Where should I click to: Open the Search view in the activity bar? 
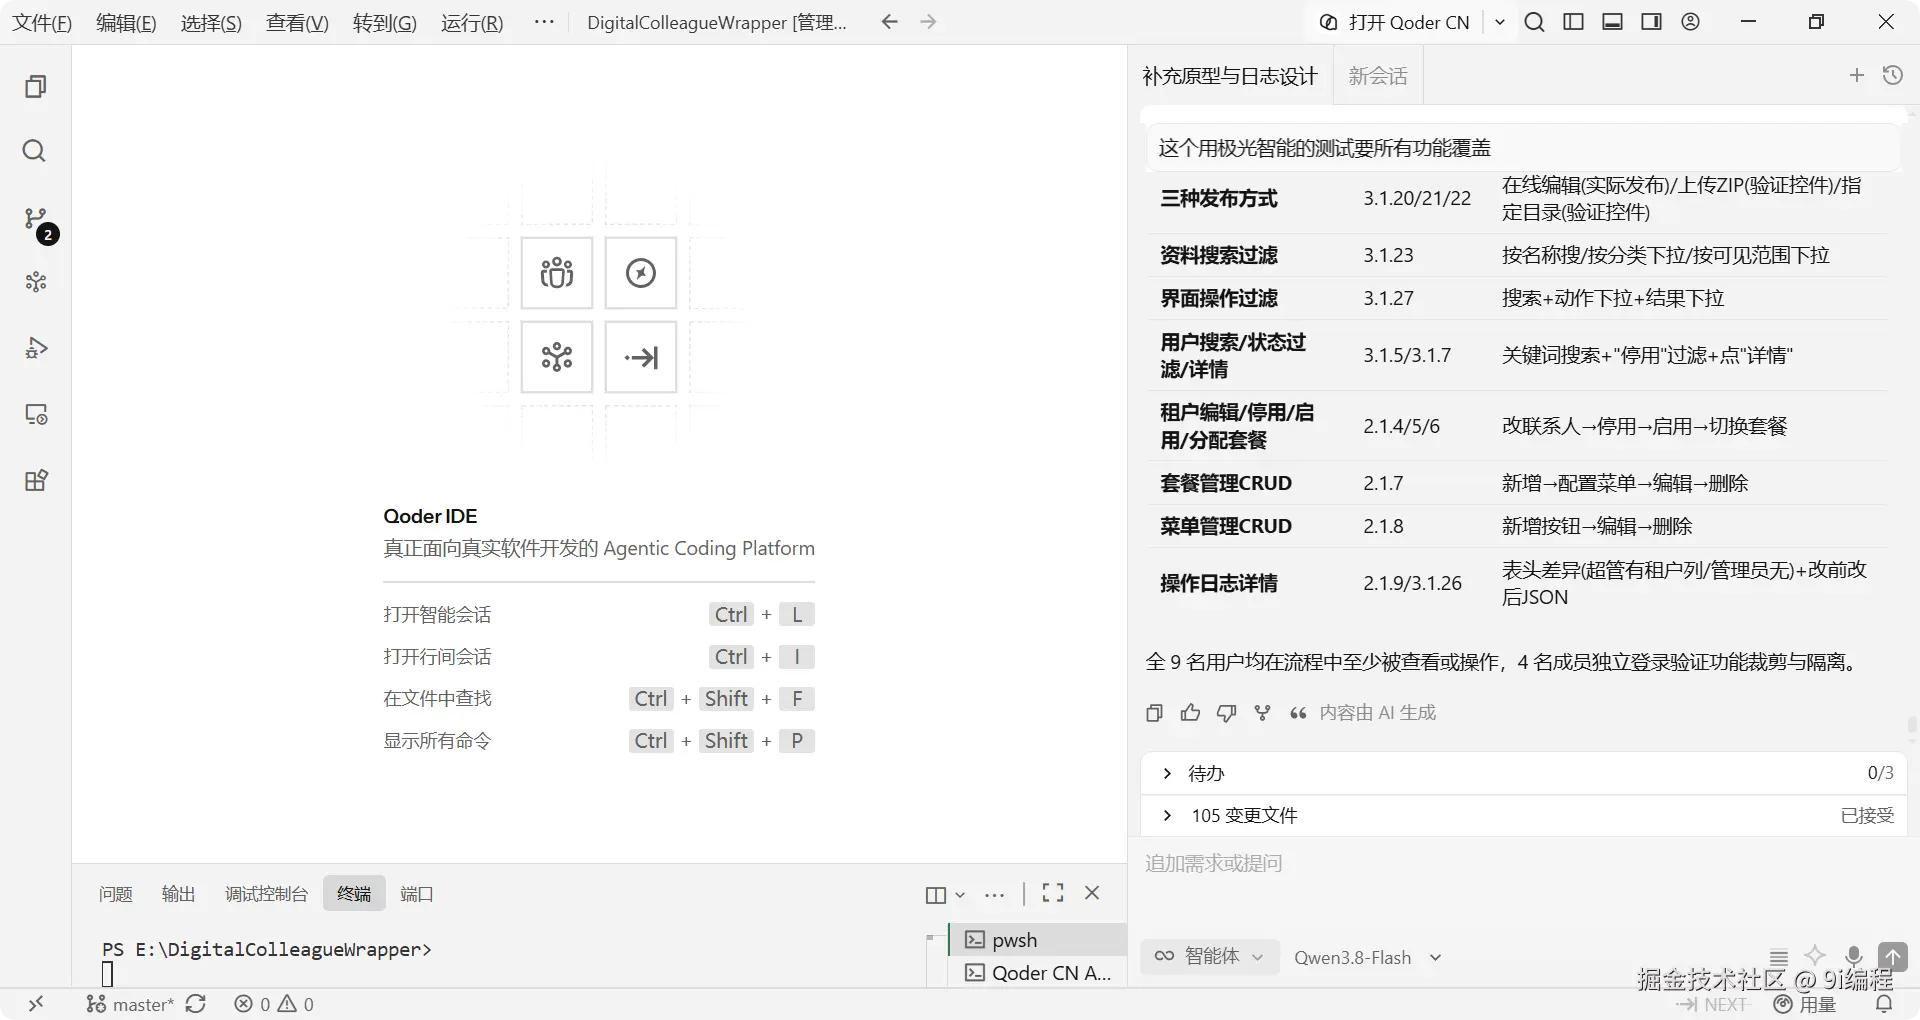35,151
